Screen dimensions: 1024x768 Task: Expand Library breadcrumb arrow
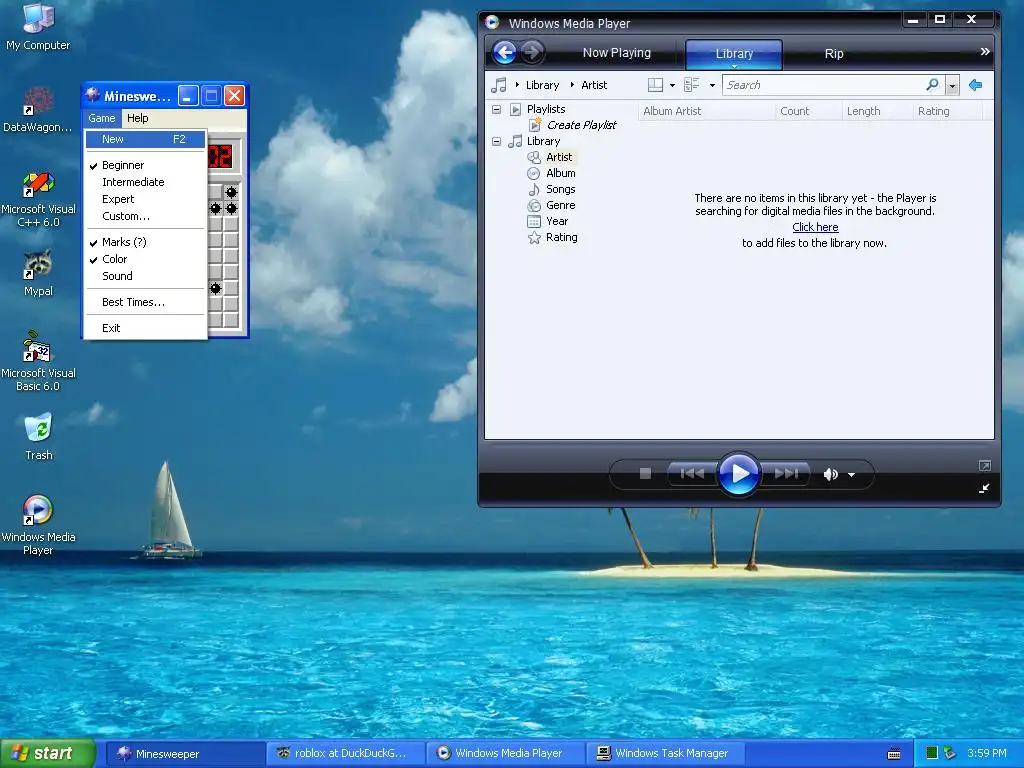coord(517,85)
